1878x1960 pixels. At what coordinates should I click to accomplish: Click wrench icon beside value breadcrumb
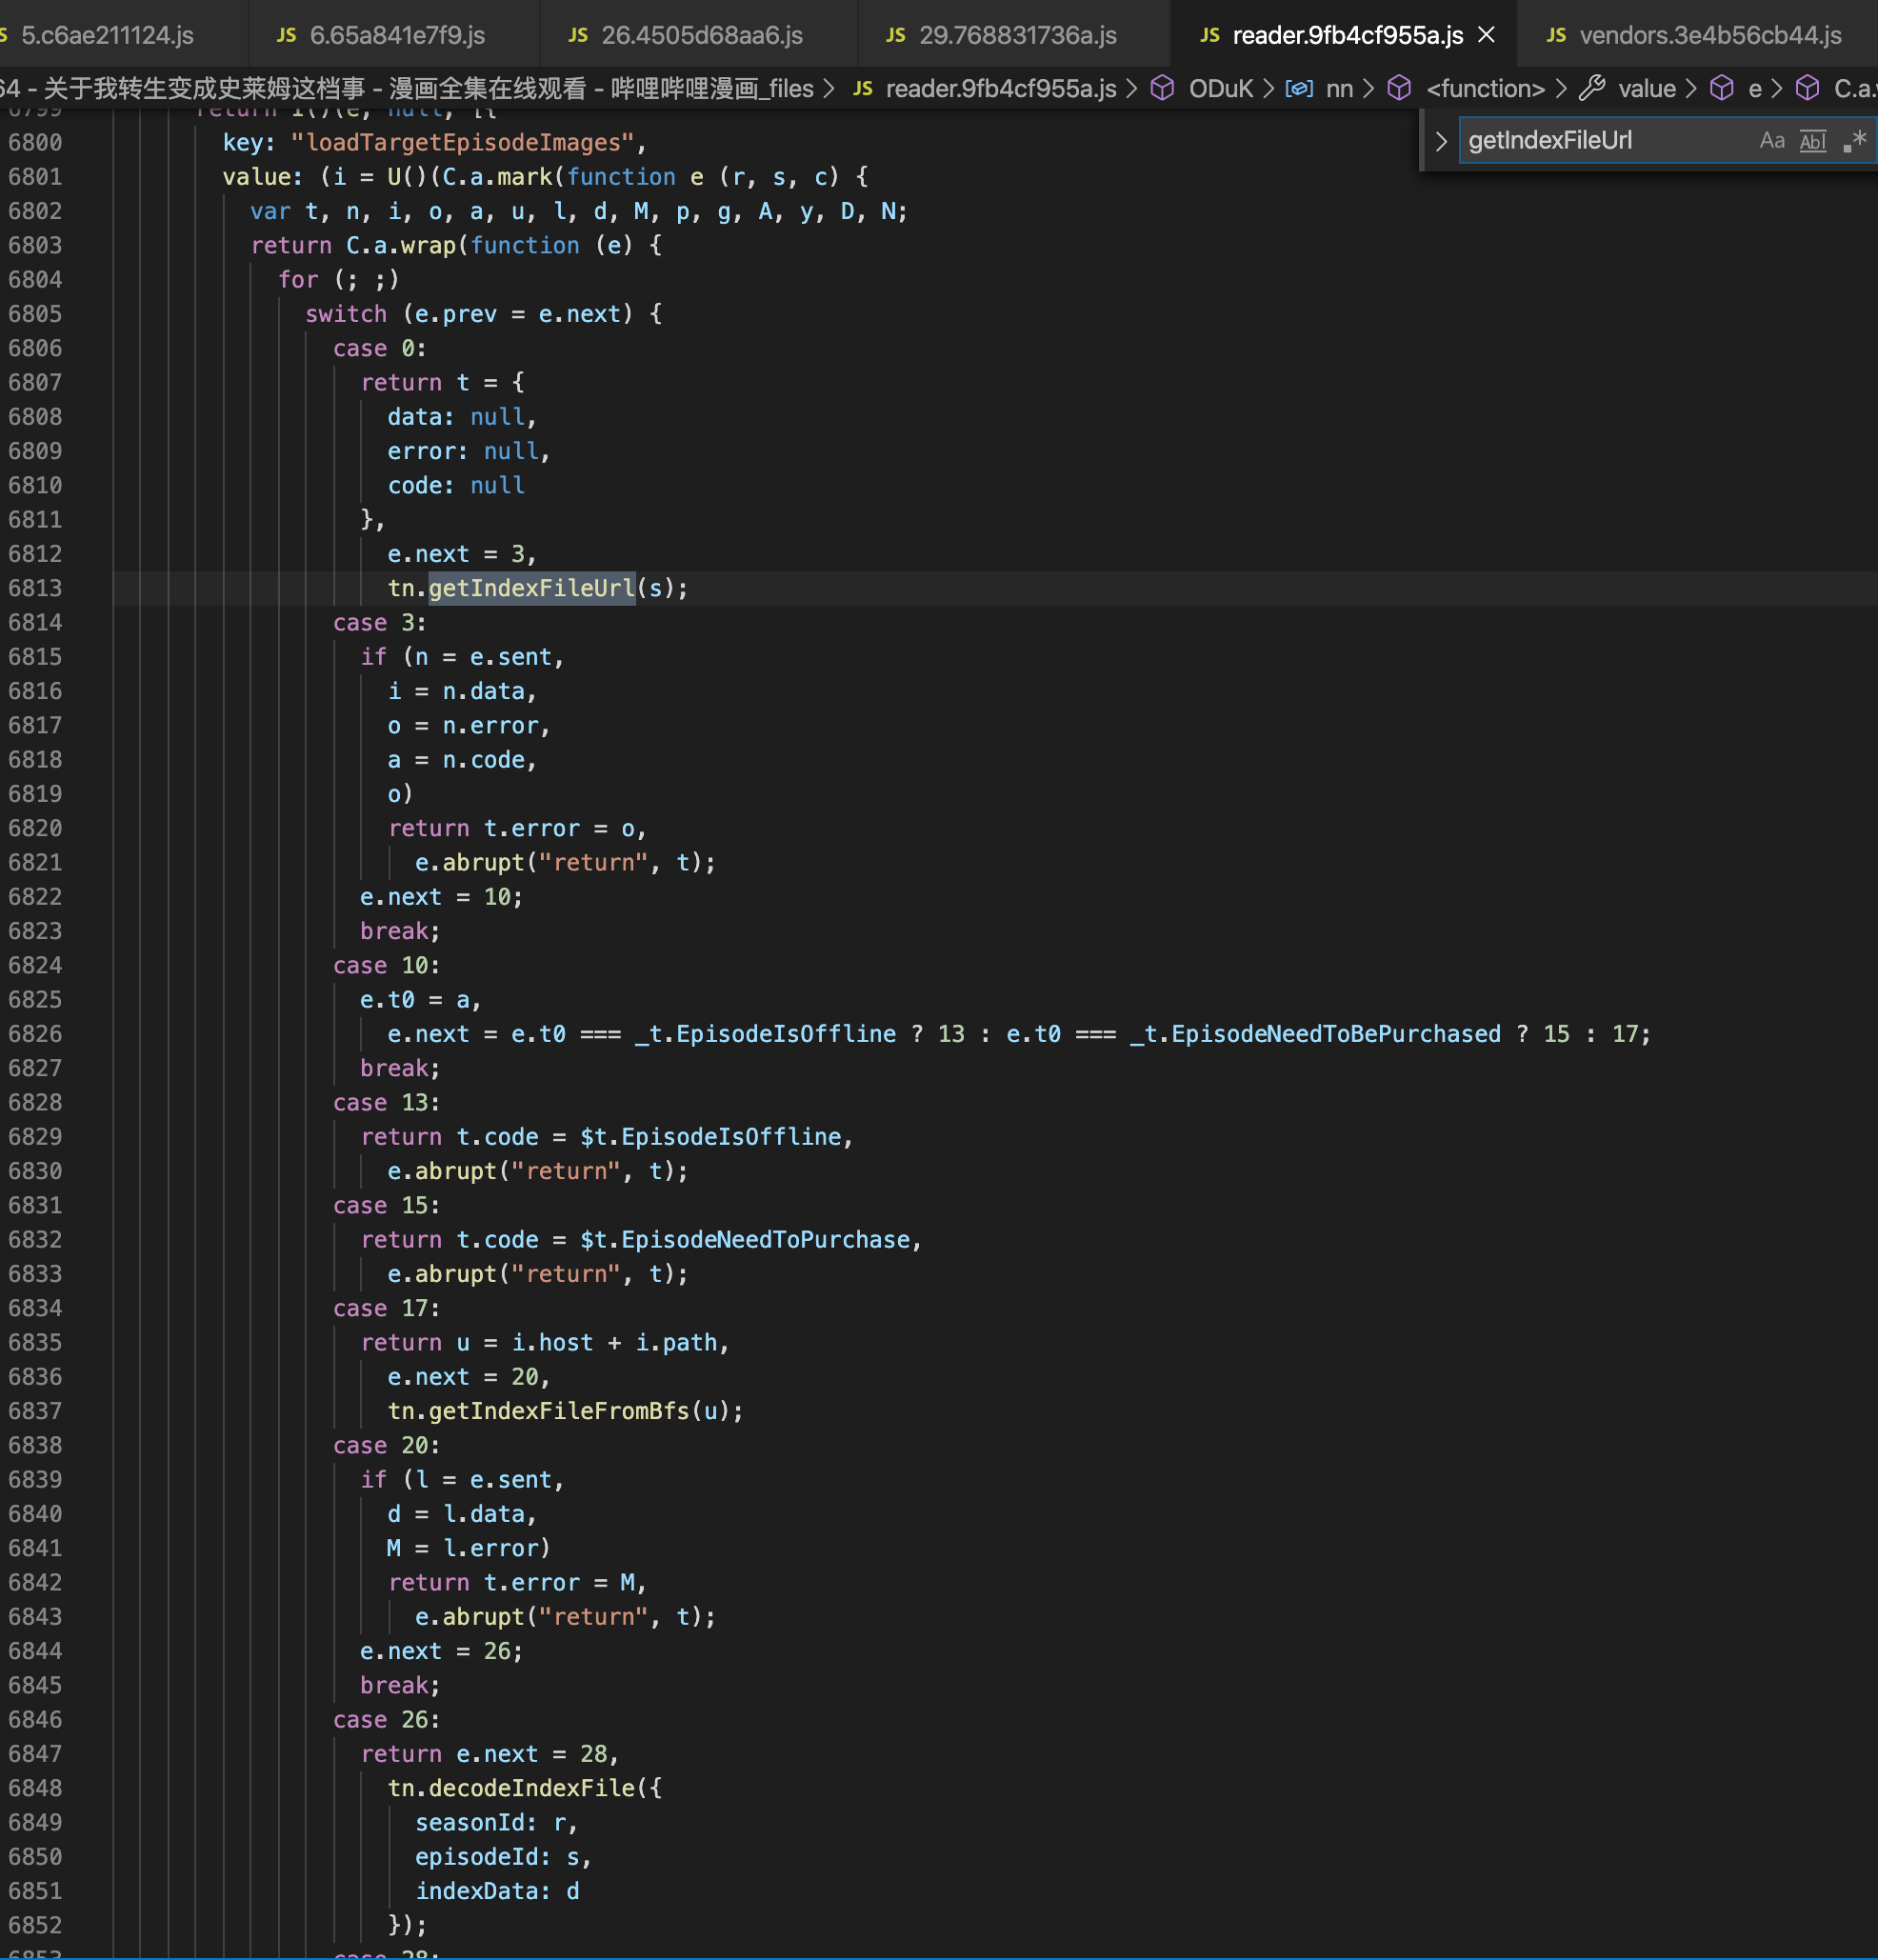pos(1592,89)
